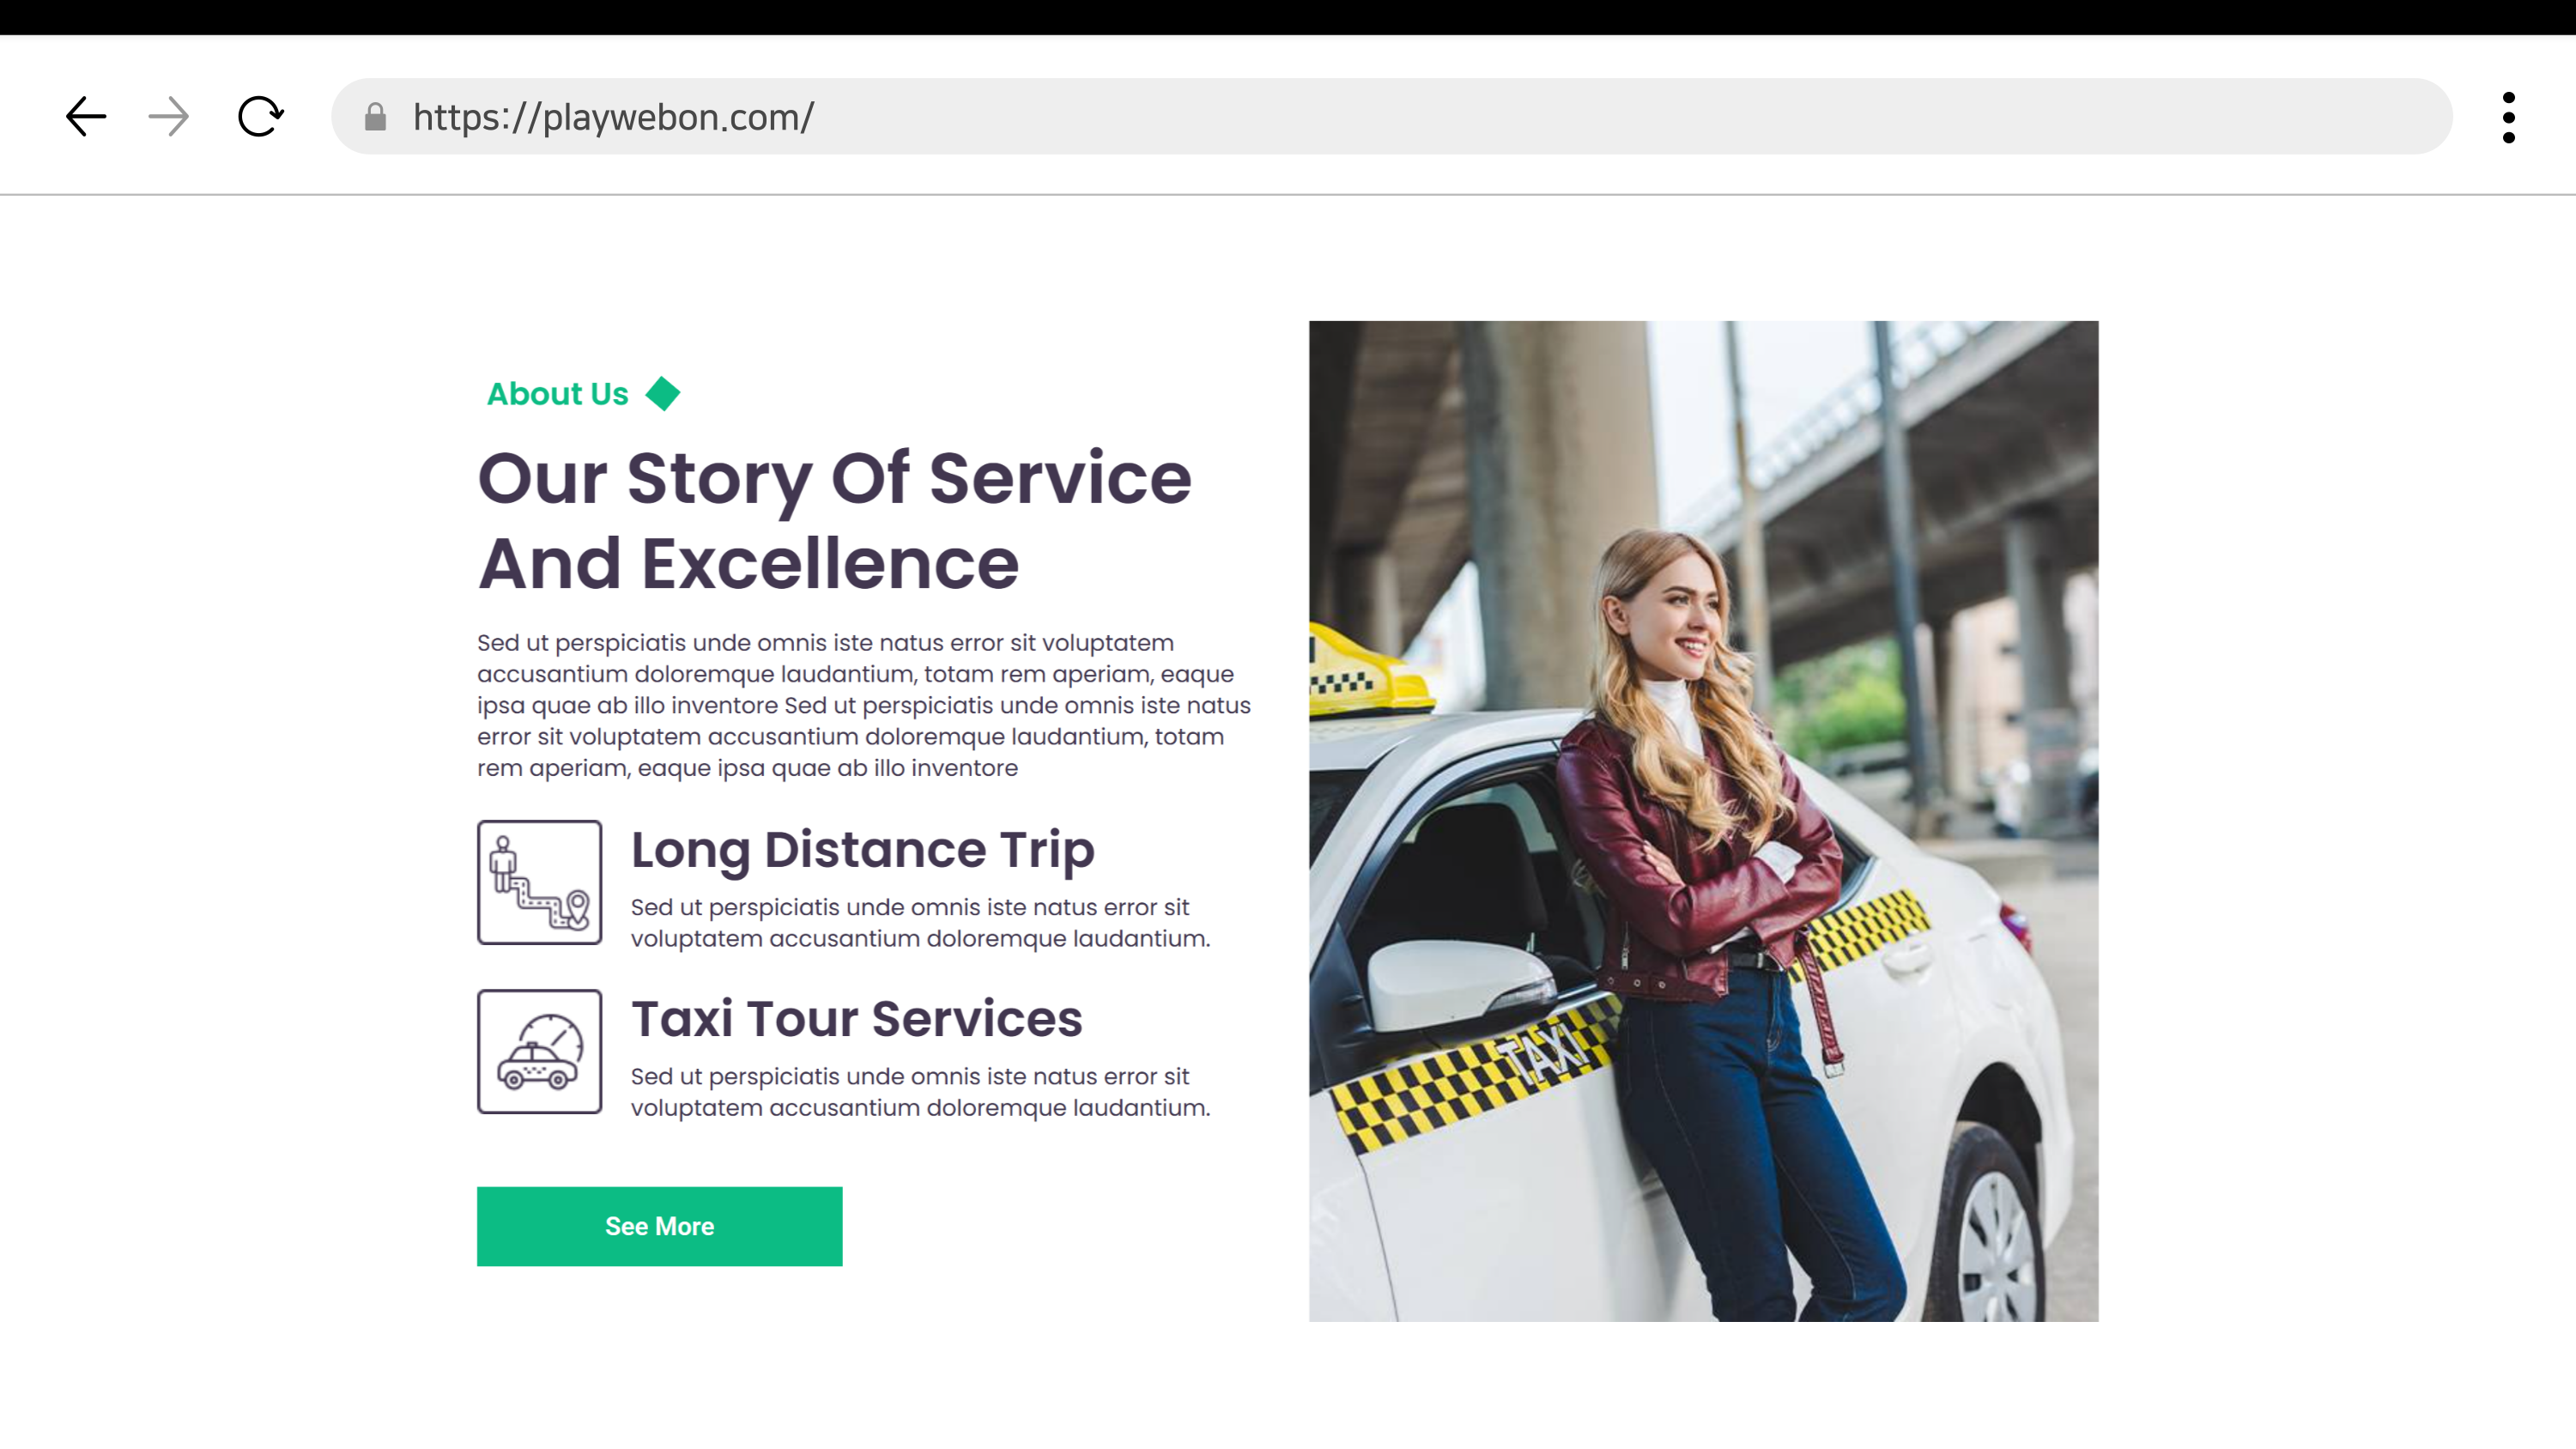
Task: Click the browser forward arrow
Action: click(x=168, y=117)
